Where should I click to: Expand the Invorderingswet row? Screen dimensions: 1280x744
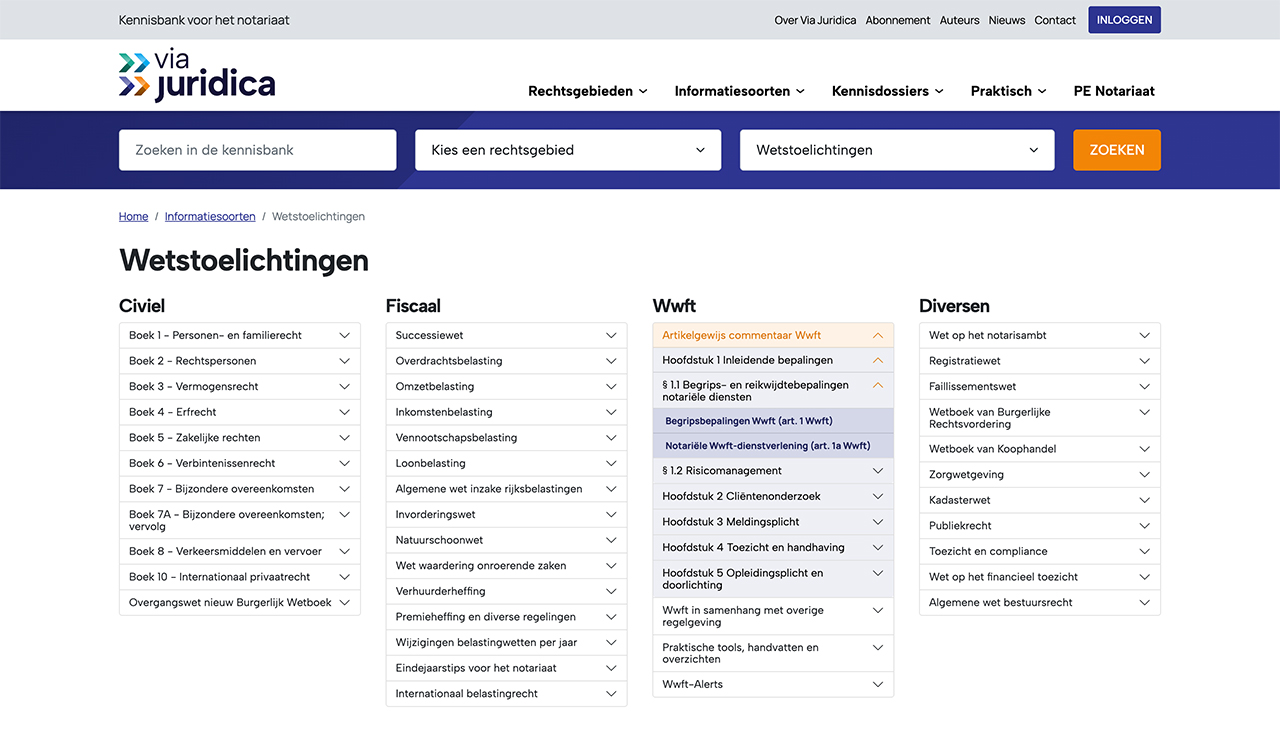point(506,514)
